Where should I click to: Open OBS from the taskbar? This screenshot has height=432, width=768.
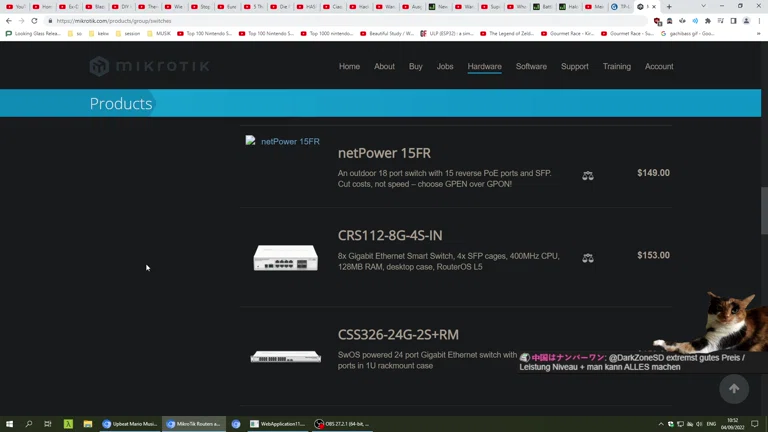tap(342, 424)
